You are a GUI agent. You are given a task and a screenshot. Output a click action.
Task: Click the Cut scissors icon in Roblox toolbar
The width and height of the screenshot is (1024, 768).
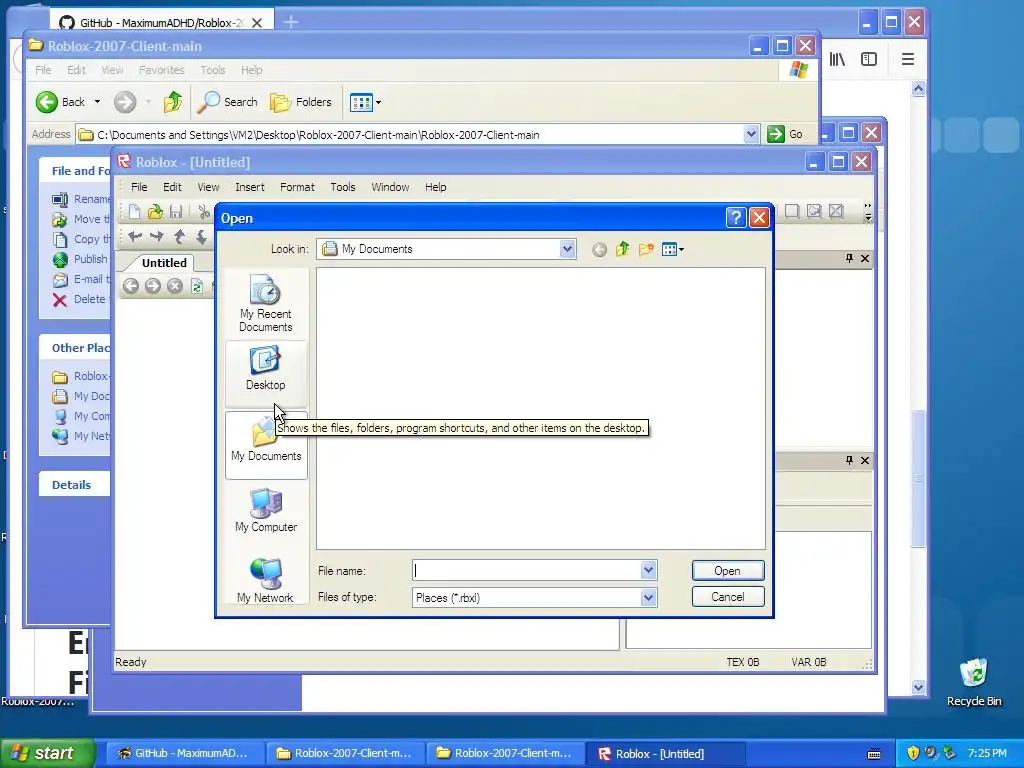click(x=204, y=212)
